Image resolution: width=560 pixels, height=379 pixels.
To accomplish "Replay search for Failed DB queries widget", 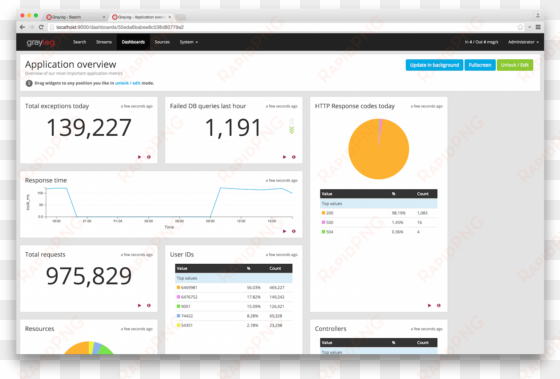I will coord(284,157).
